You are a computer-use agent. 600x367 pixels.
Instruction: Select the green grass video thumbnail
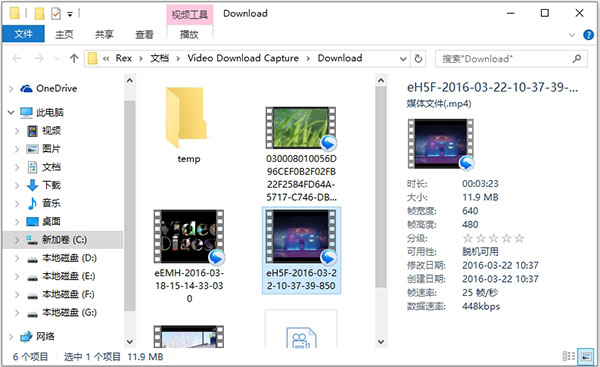point(301,128)
